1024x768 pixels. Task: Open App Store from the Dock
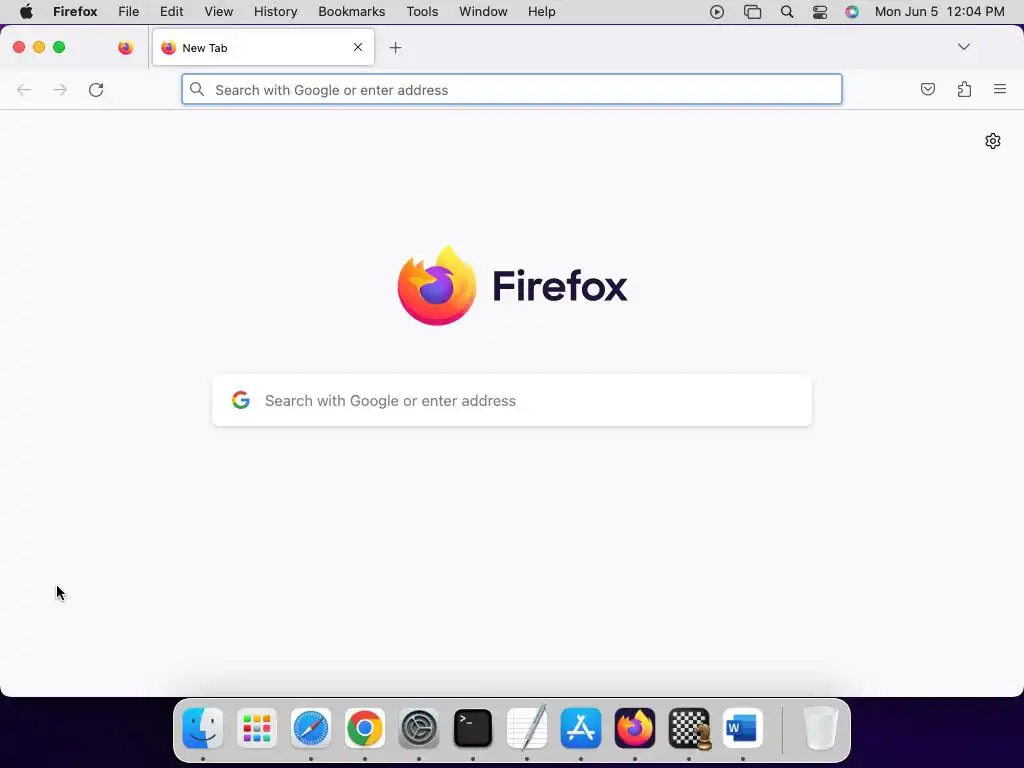click(581, 728)
